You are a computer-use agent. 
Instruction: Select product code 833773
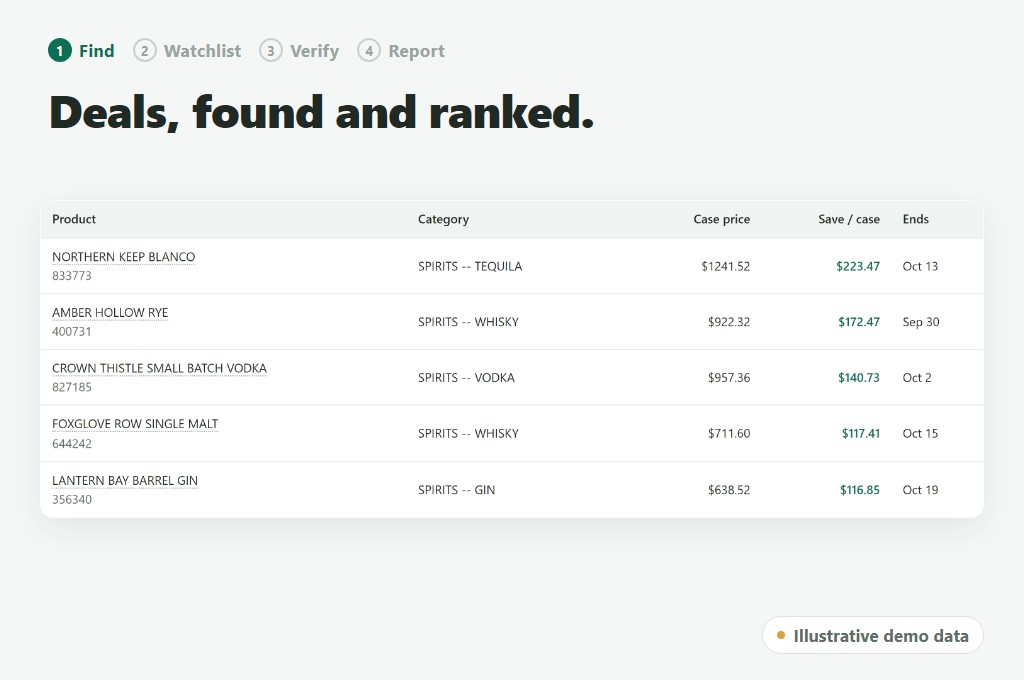[72, 276]
